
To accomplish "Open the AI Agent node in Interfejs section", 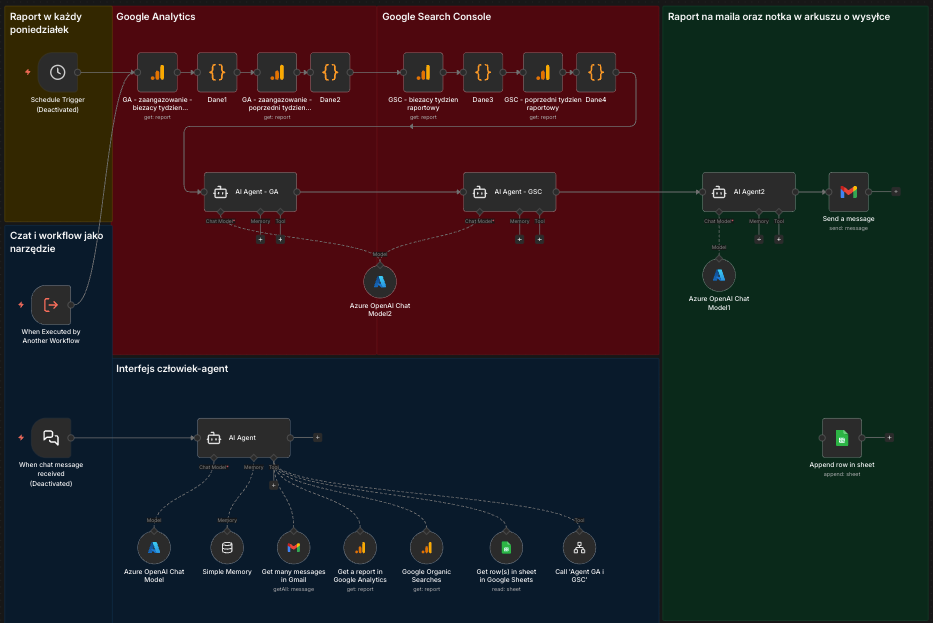I will [x=244, y=438].
